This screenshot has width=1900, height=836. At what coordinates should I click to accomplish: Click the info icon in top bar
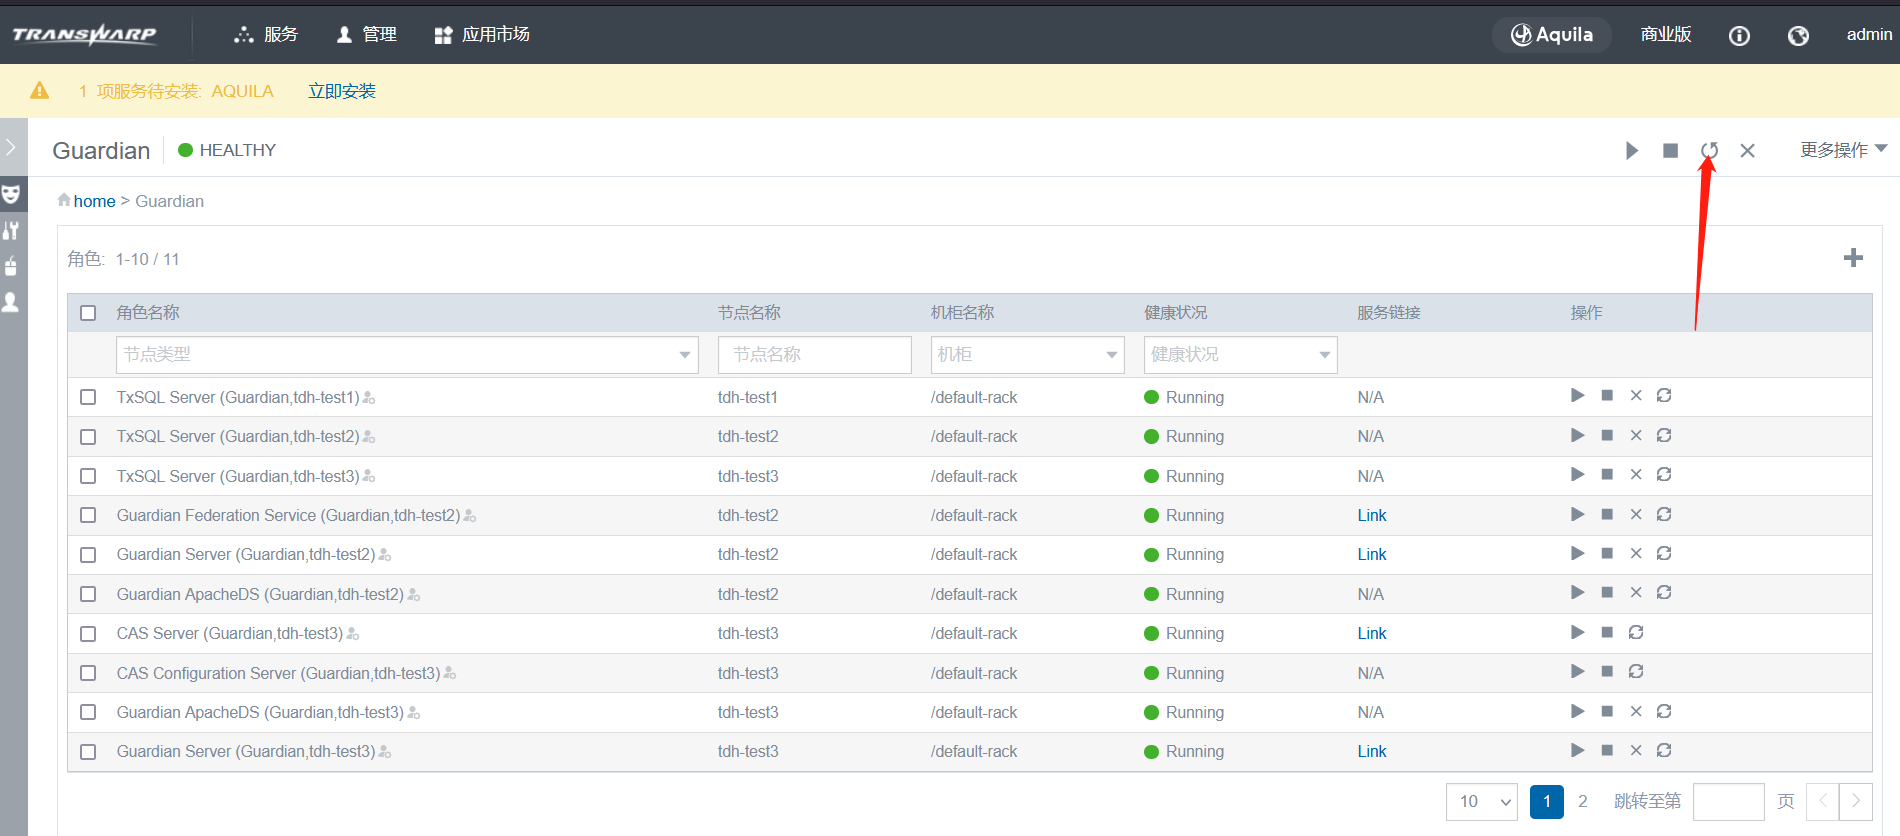pyautogui.click(x=1739, y=36)
